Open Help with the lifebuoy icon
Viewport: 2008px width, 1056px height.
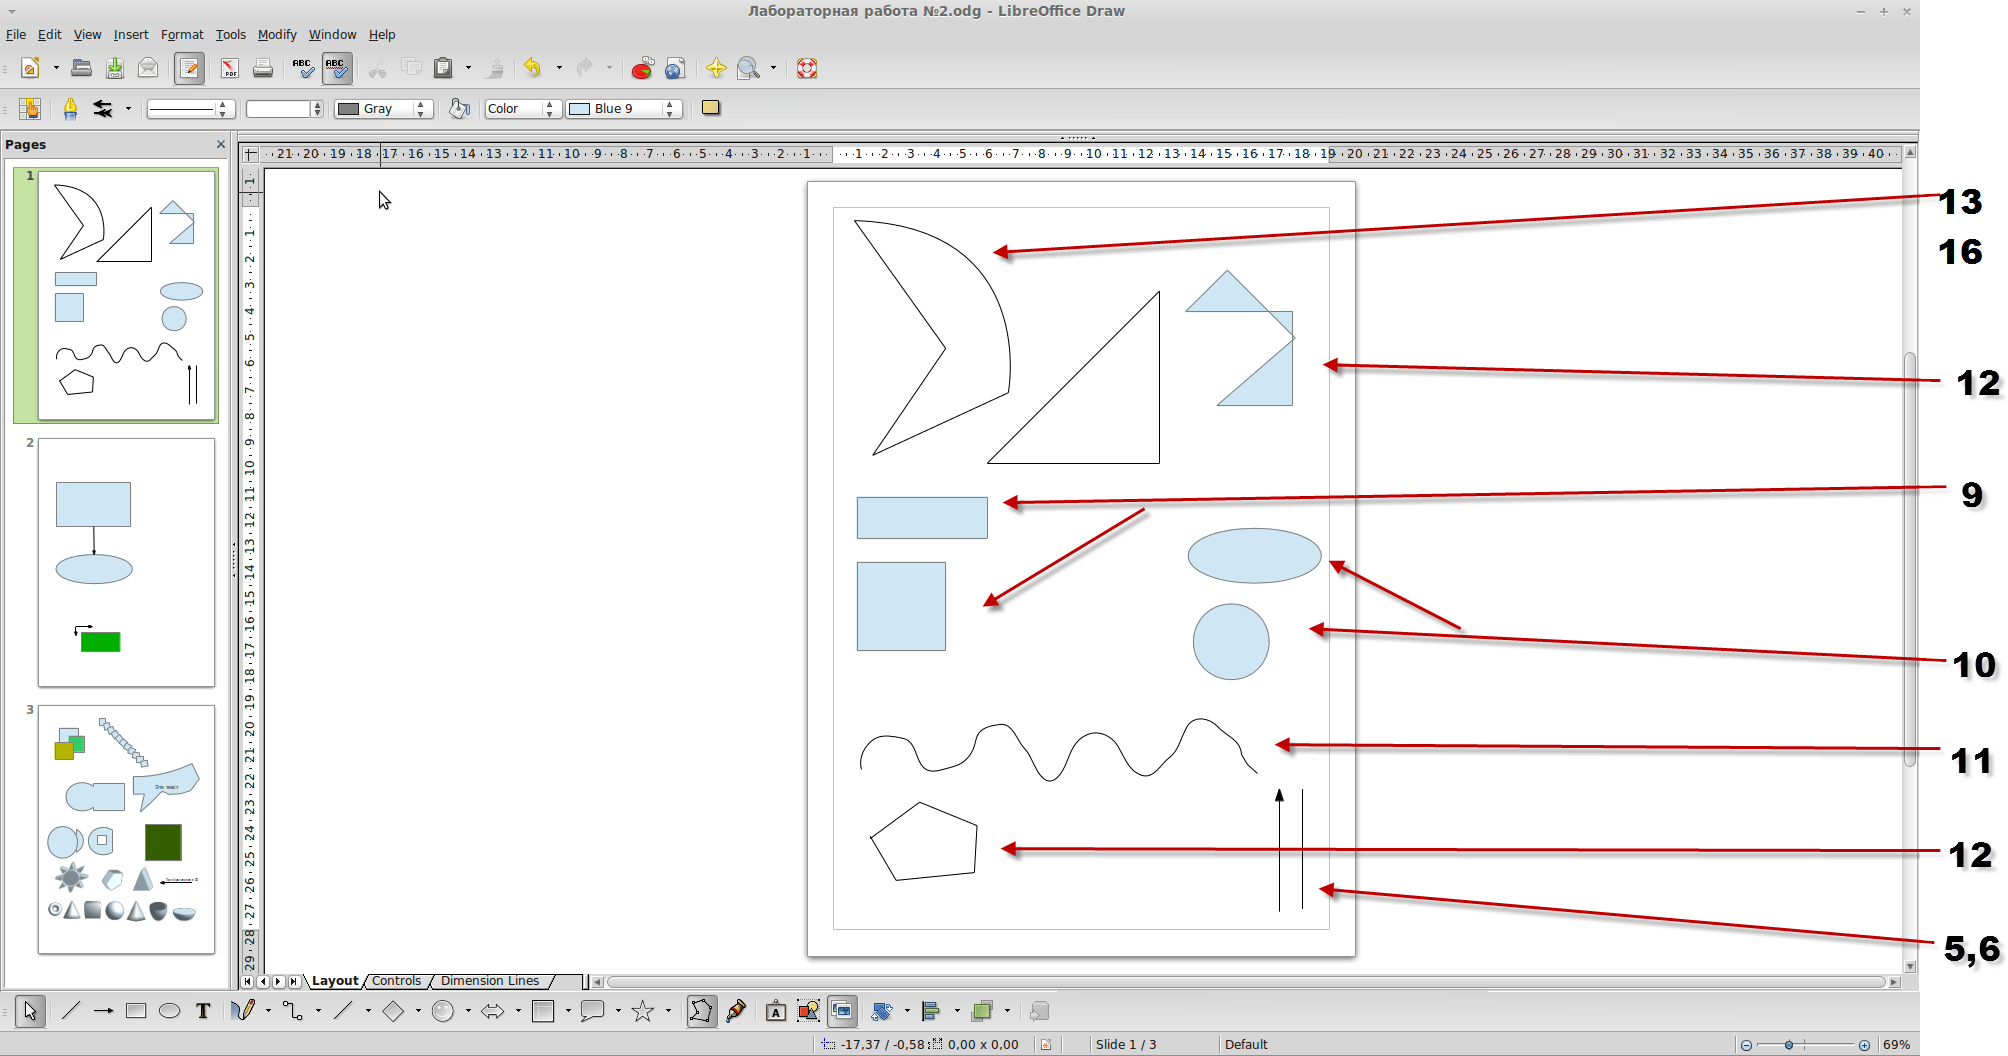(x=807, y=68)
